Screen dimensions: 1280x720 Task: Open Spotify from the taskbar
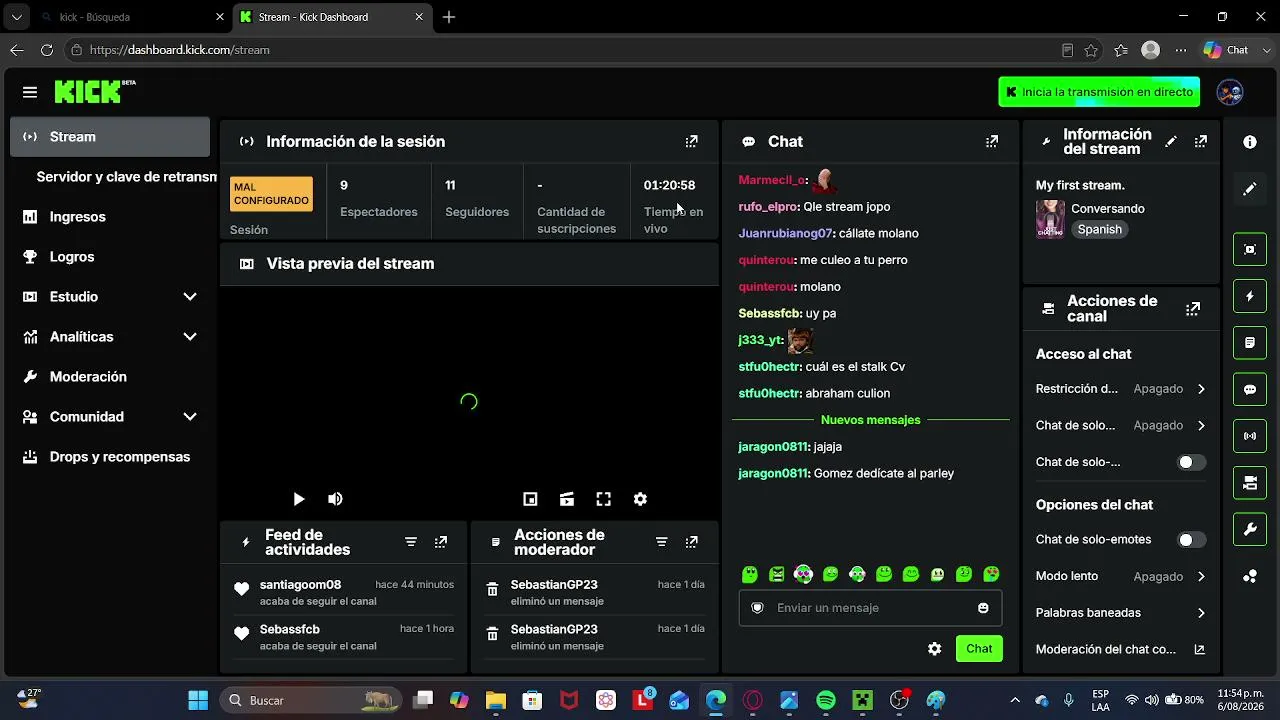[826, 700]
